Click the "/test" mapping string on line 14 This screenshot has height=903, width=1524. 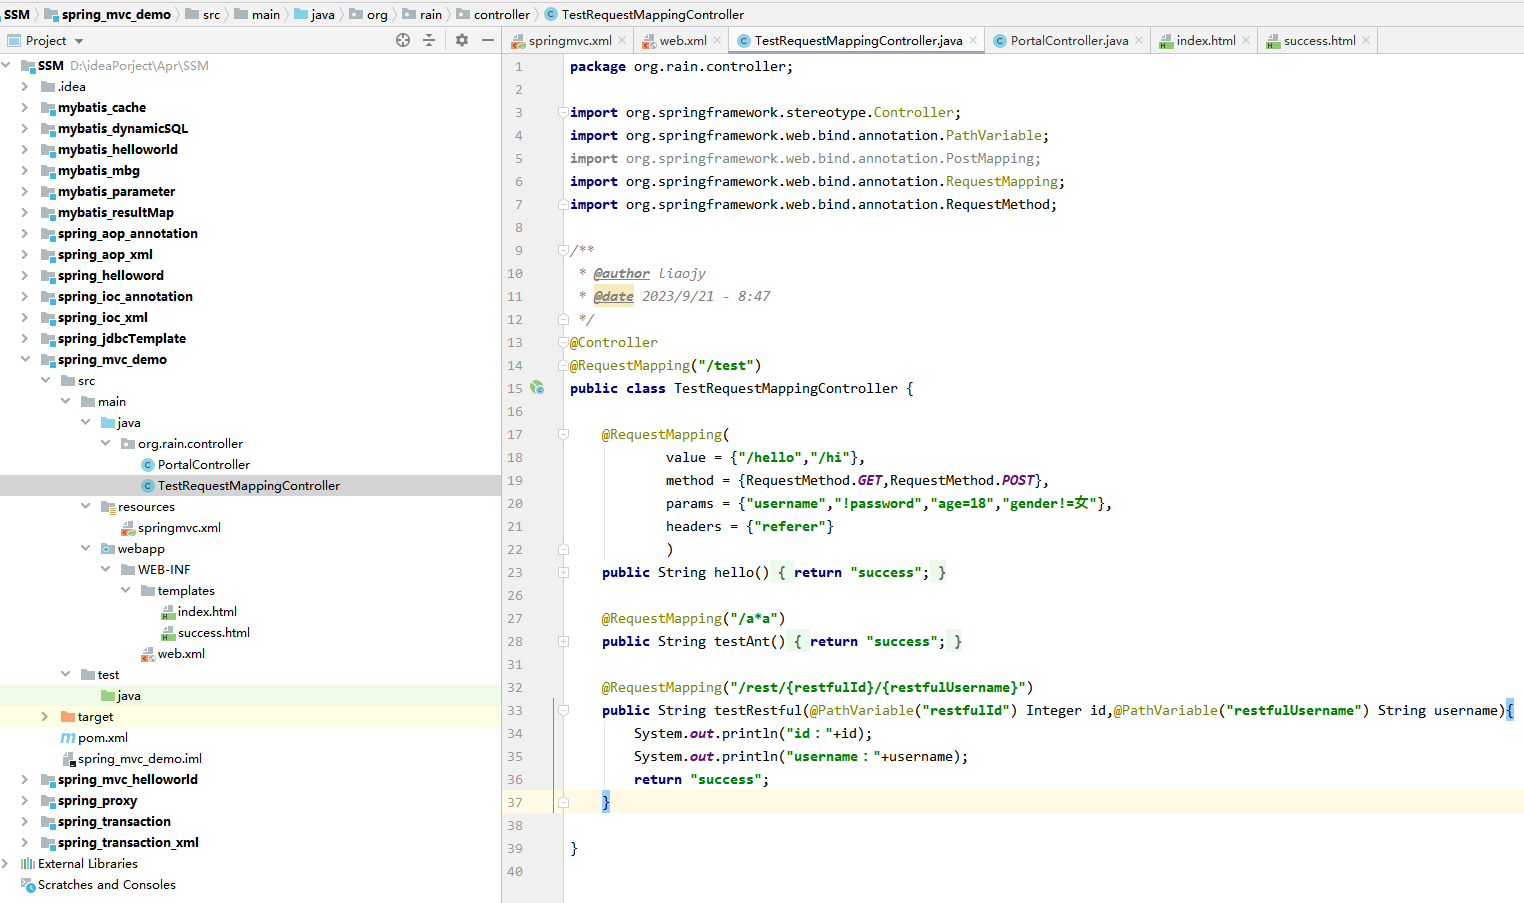click(726, 365)
